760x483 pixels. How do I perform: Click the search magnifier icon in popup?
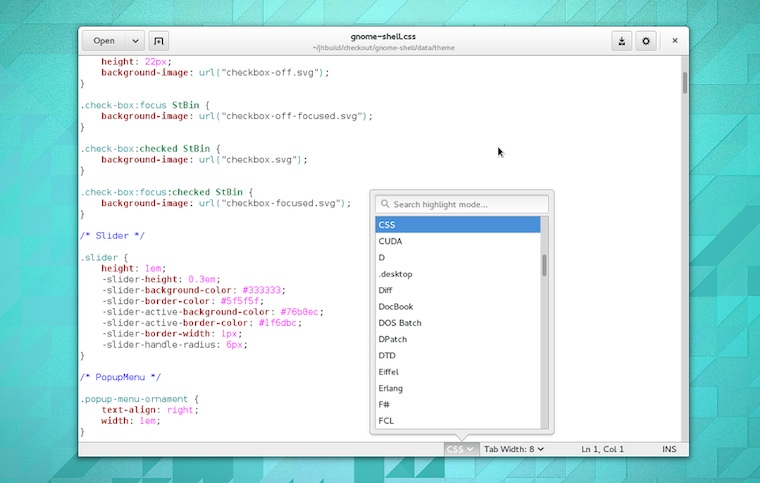[x=385, y=204]
